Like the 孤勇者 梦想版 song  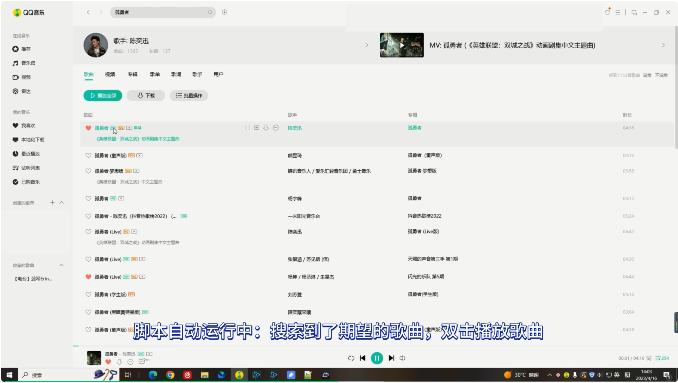pos(88,171)
